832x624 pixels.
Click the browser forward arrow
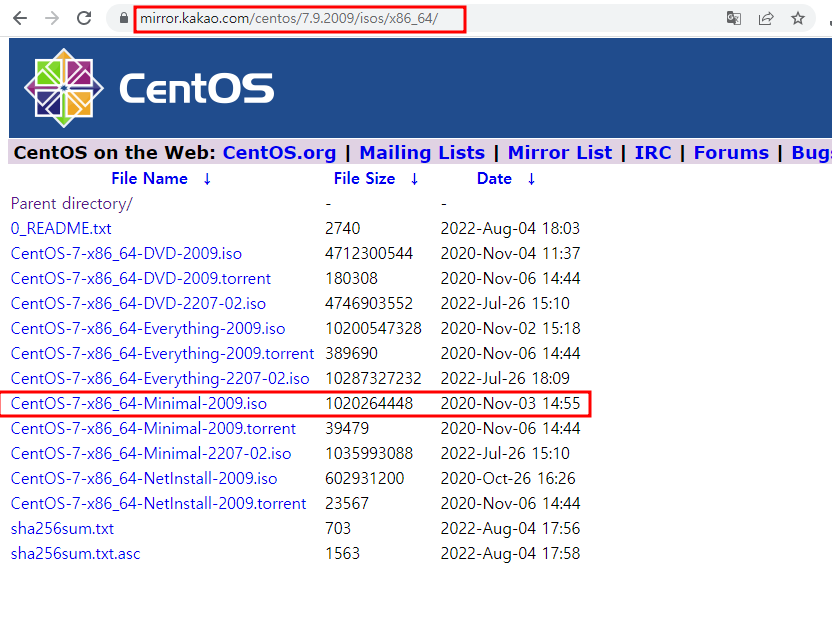pyautogui.click(x=52, y=19)
